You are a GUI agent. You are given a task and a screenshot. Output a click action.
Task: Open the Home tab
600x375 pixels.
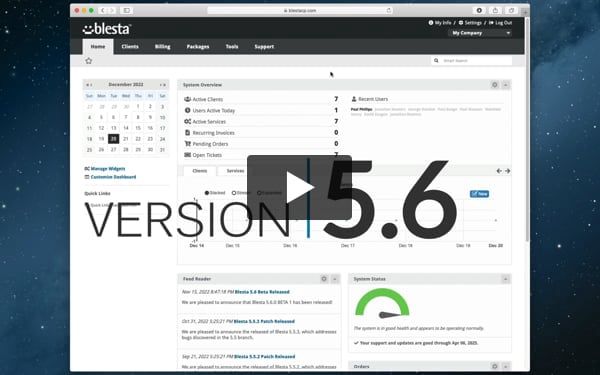pos(98,47)
